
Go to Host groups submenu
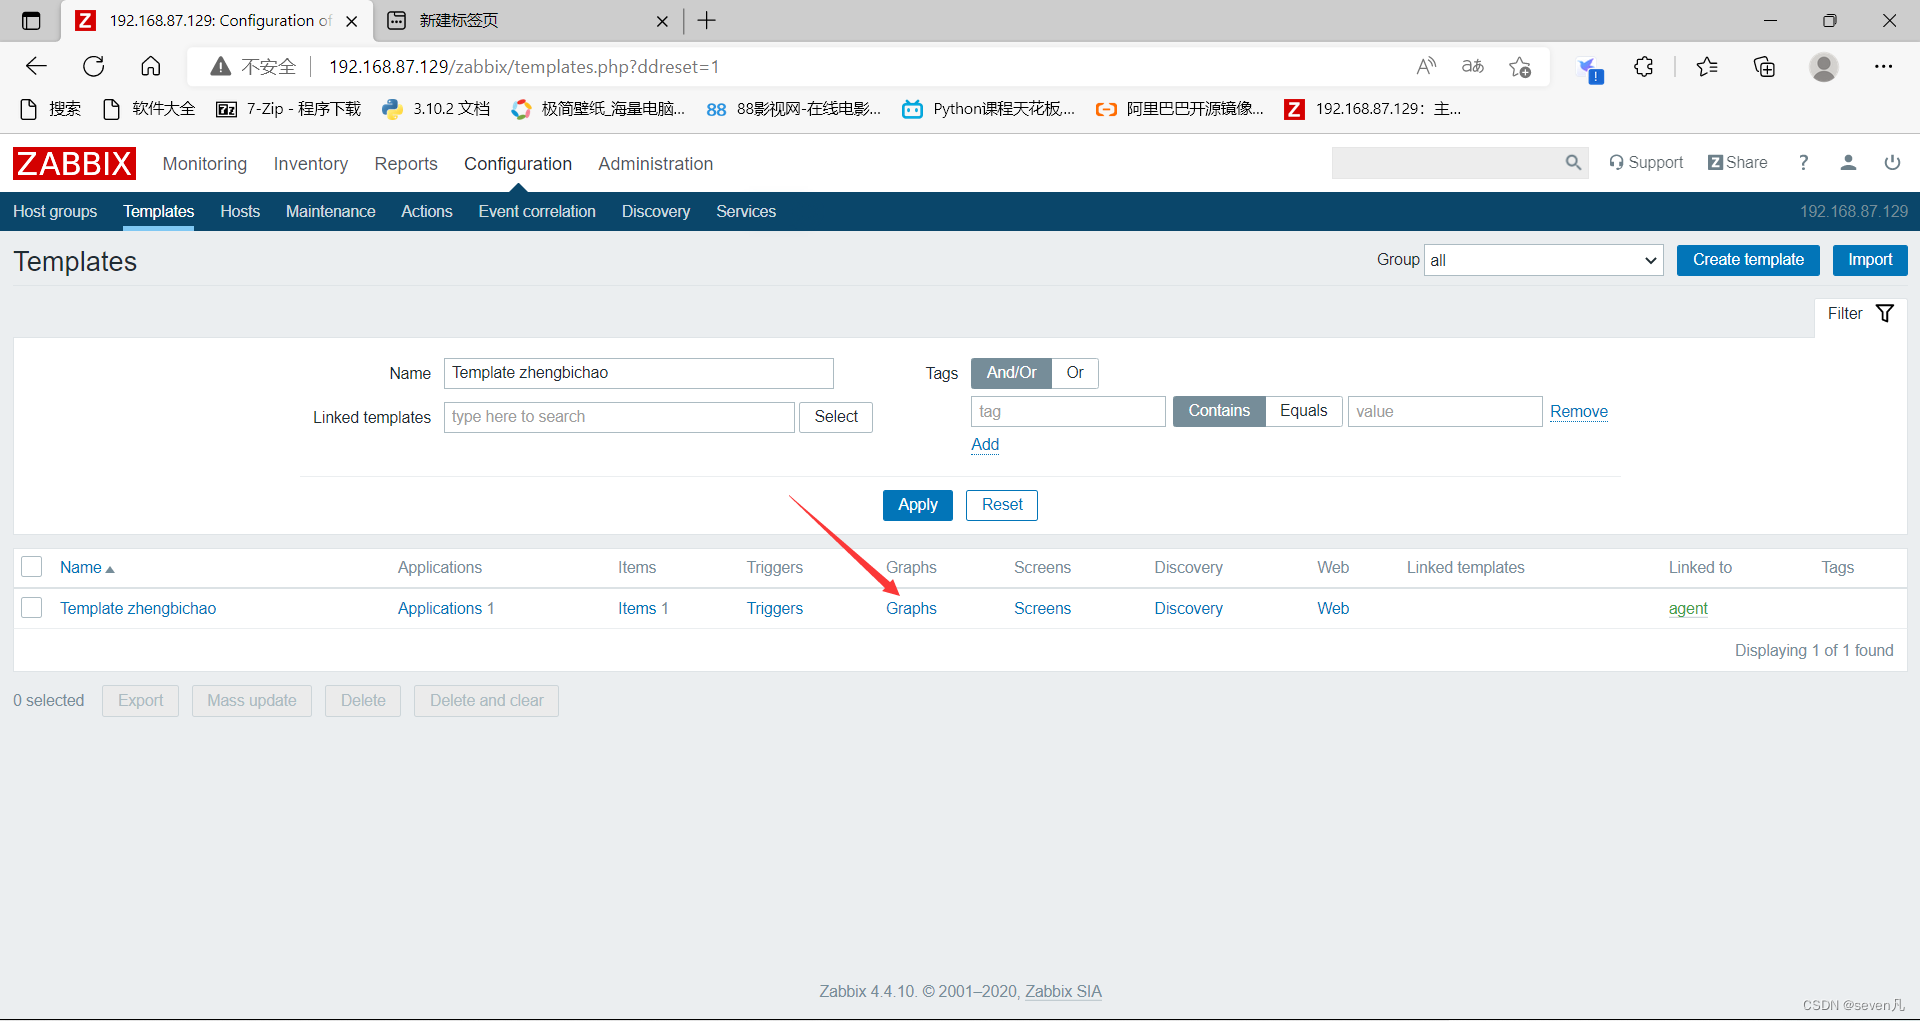[x=55, y=212]
